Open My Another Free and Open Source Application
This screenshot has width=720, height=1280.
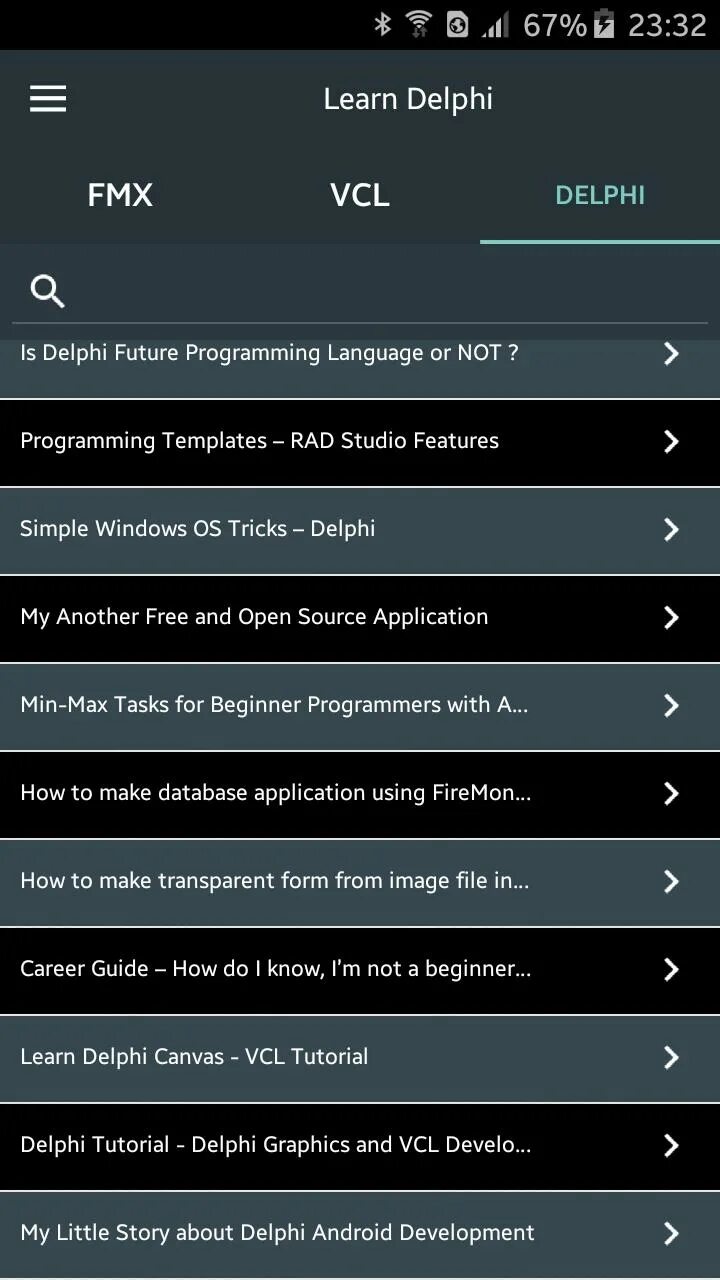click(360, 618)
